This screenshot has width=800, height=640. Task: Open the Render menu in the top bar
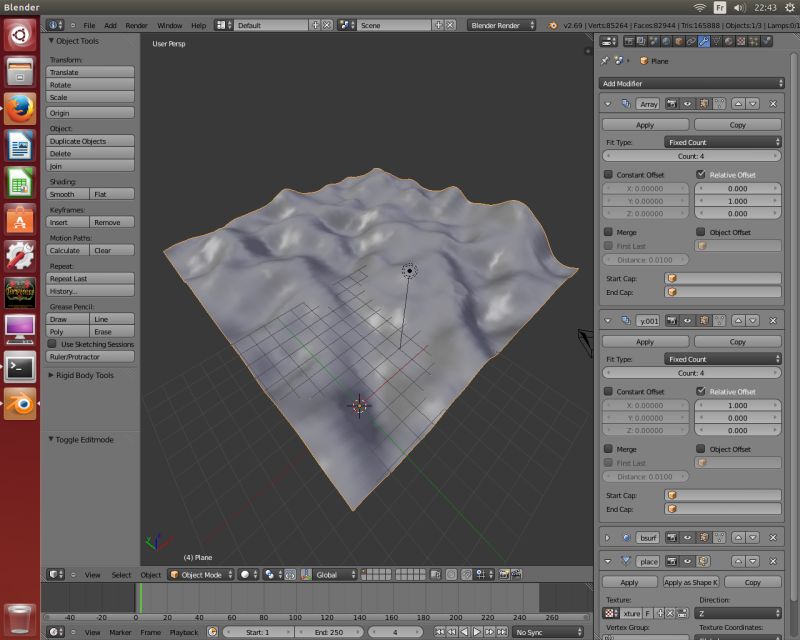[x=136, y=25]
